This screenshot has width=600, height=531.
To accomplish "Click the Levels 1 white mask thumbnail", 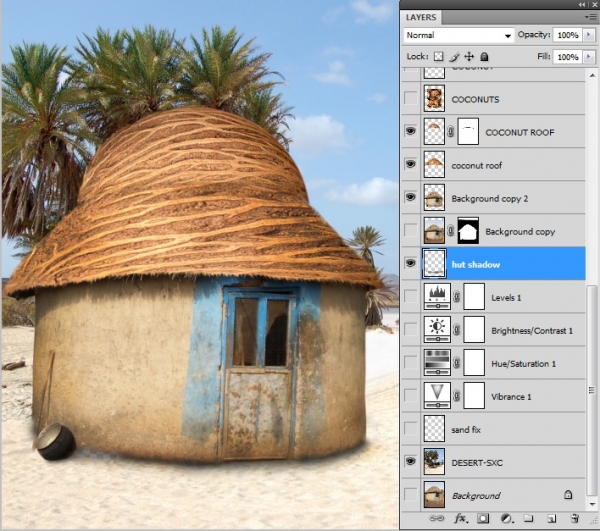I will tap(474, 296).
